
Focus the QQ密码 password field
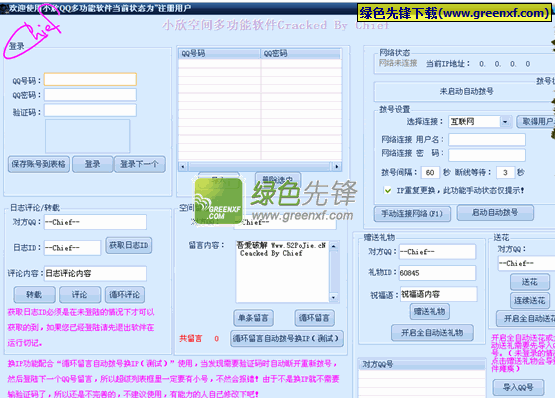pyautogui.click(x=90, y=95)
